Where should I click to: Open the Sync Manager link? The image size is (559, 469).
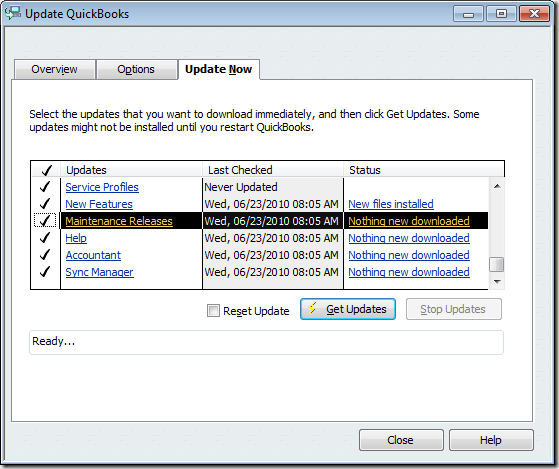[x=99, y=272]
